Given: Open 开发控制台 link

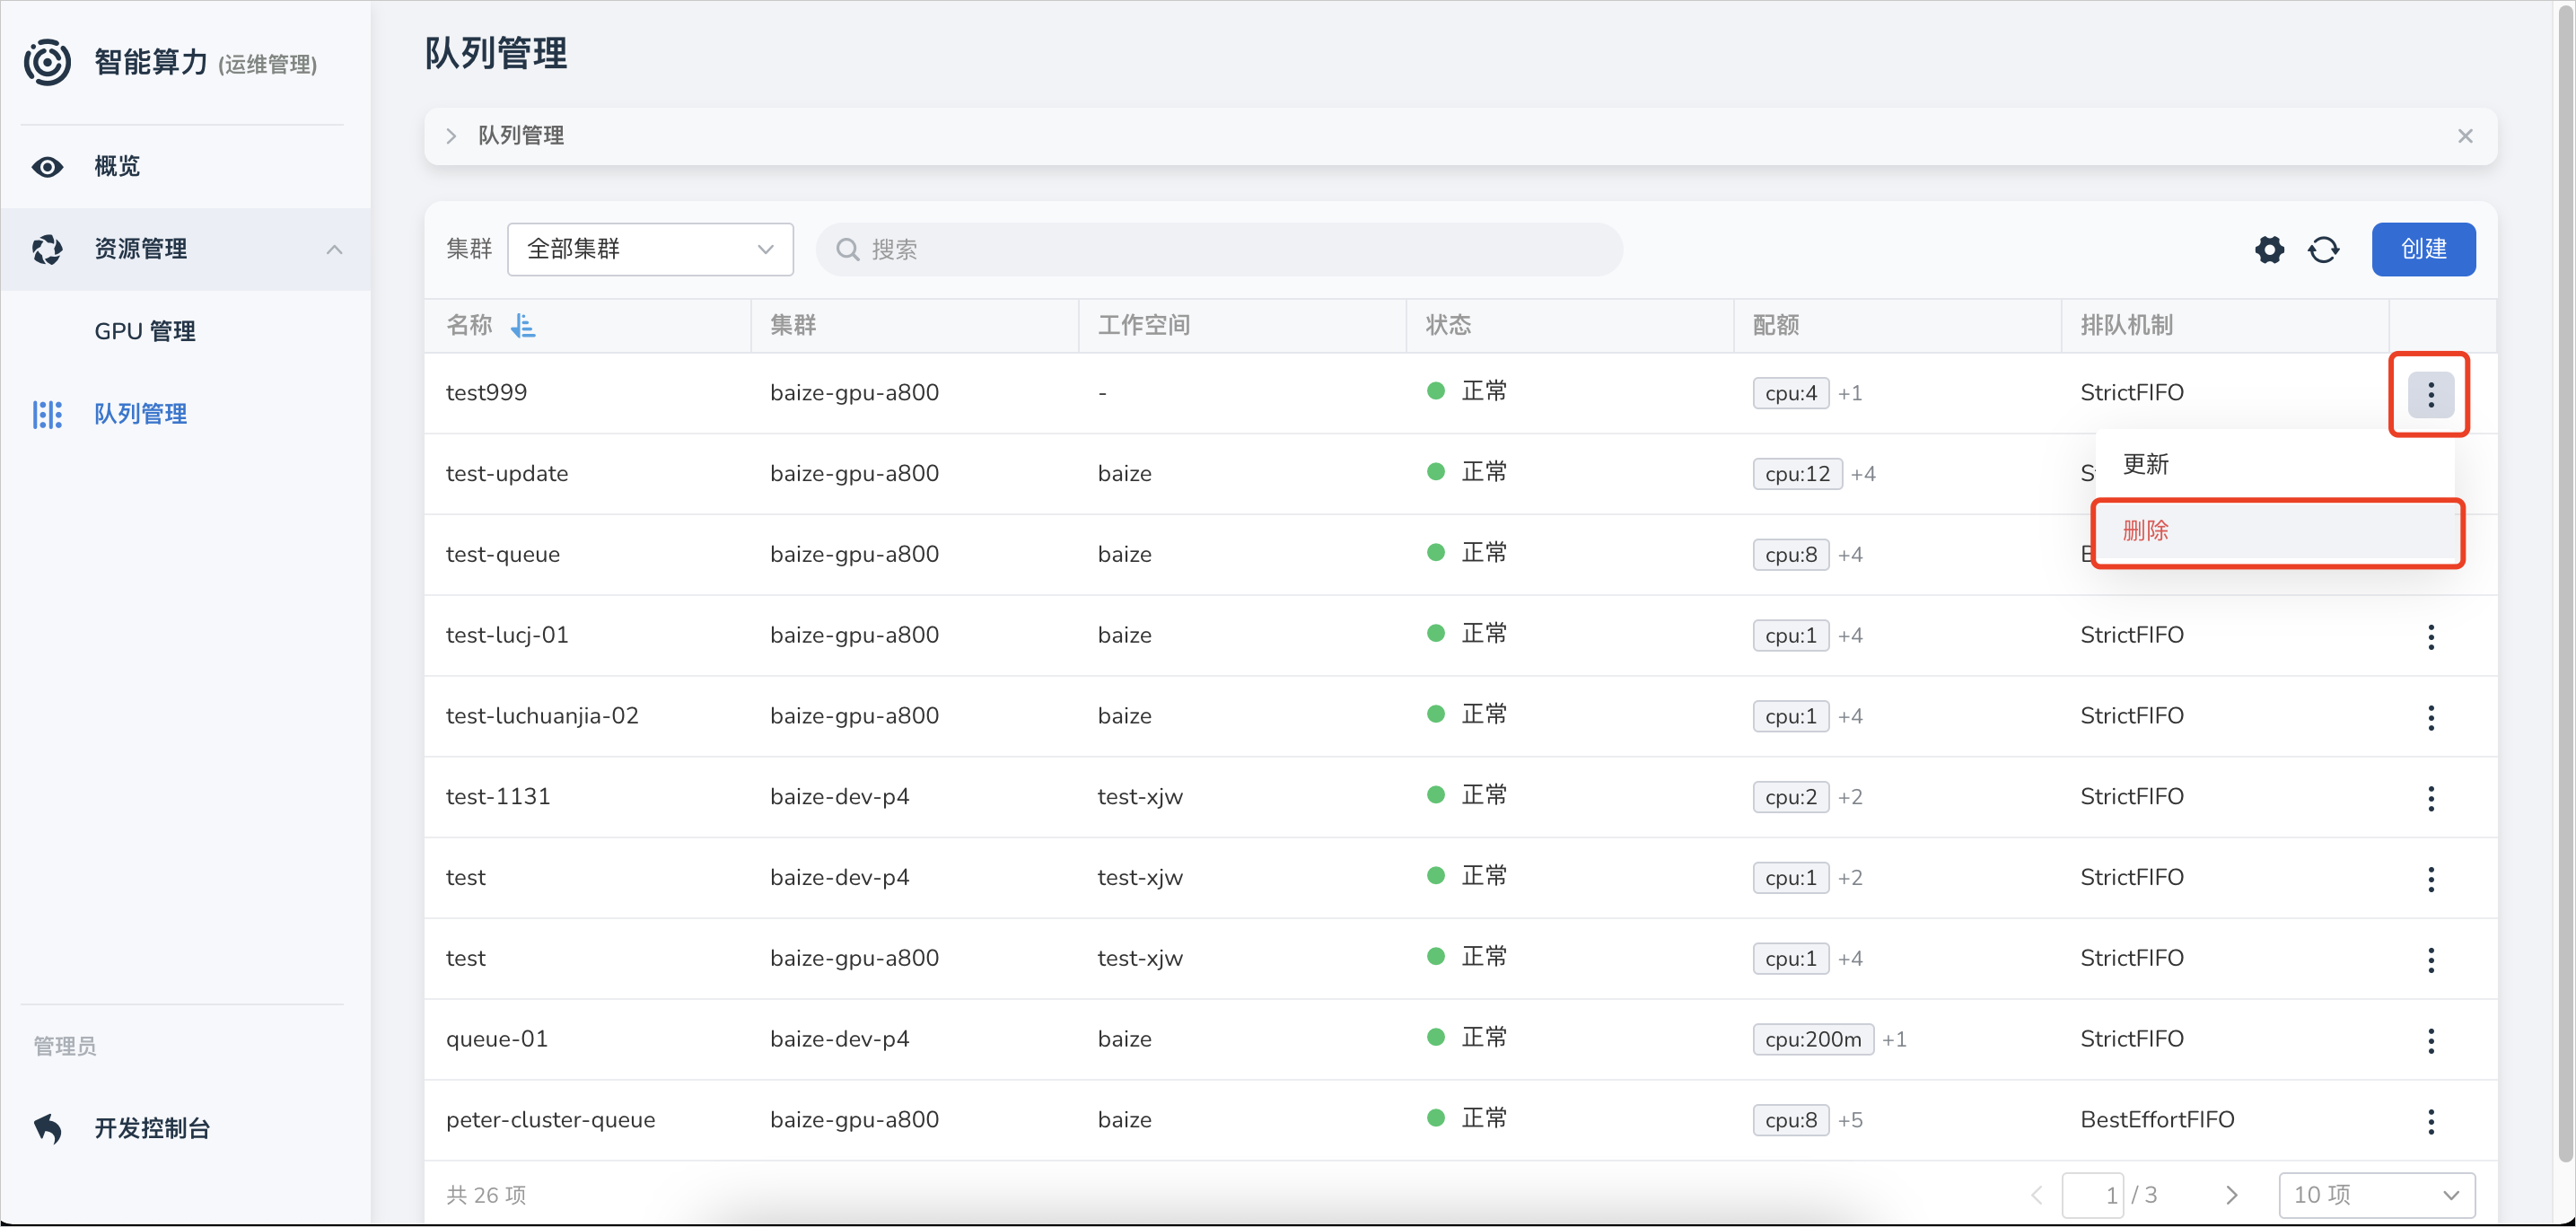Looking at the screenshot, I should (152, 1128).
